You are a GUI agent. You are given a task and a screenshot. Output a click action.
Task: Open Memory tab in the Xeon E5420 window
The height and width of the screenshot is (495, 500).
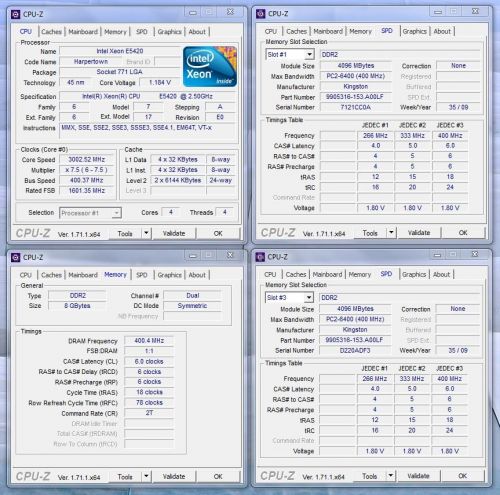115,32
